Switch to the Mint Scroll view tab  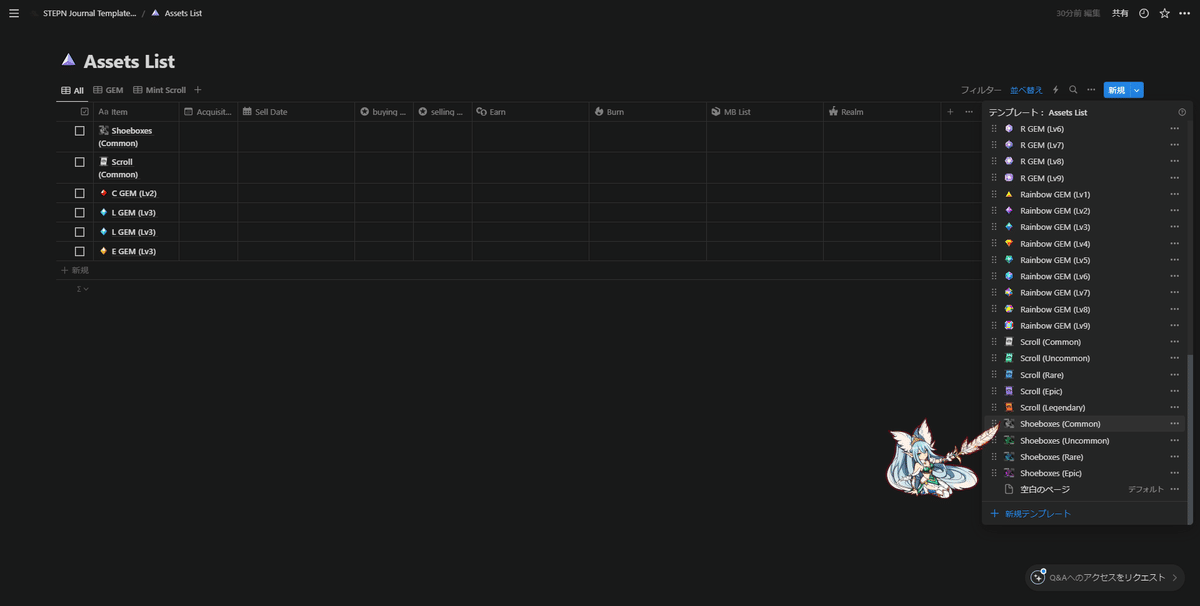(x=159, y=90)
